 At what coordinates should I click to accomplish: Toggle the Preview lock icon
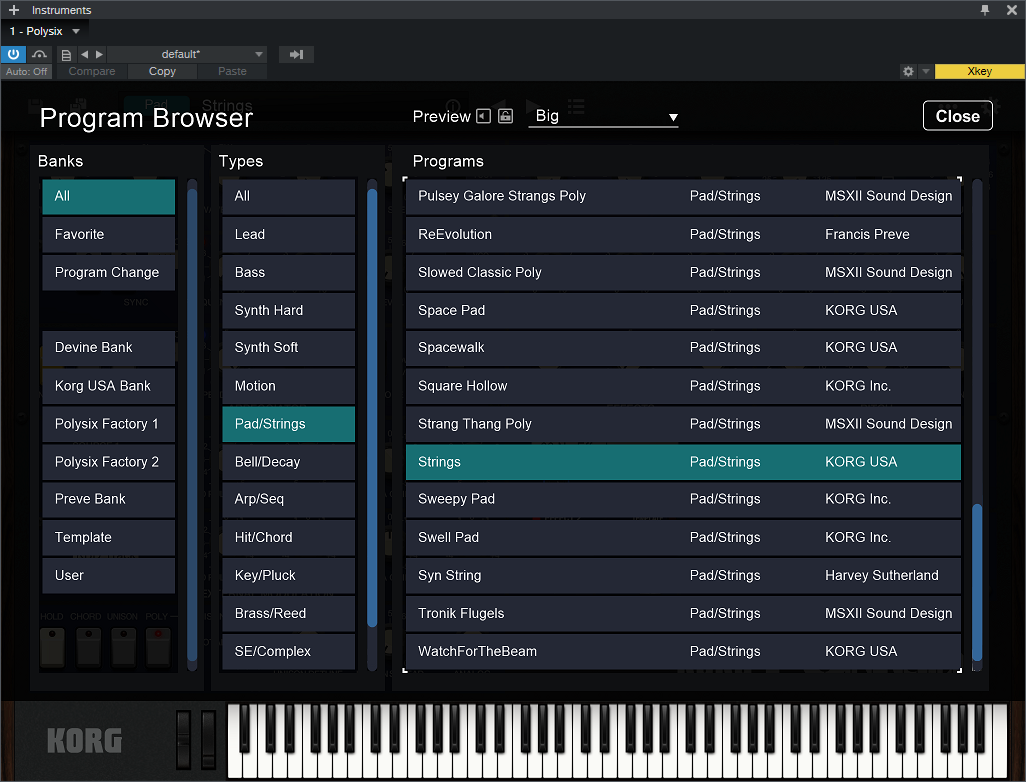tap(506, 116)
